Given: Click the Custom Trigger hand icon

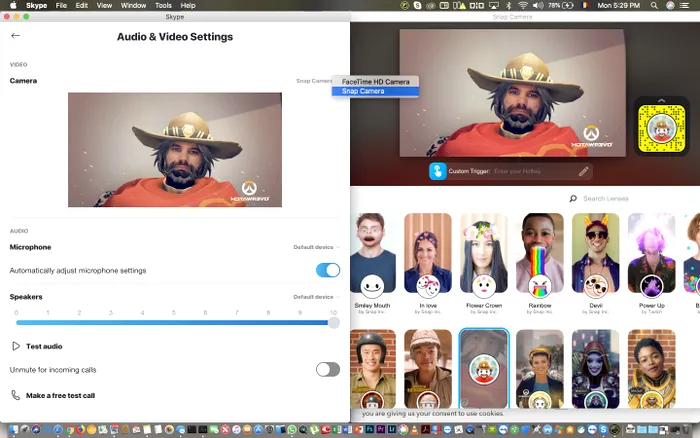Looking at the screenshot, I should (438, 171).
